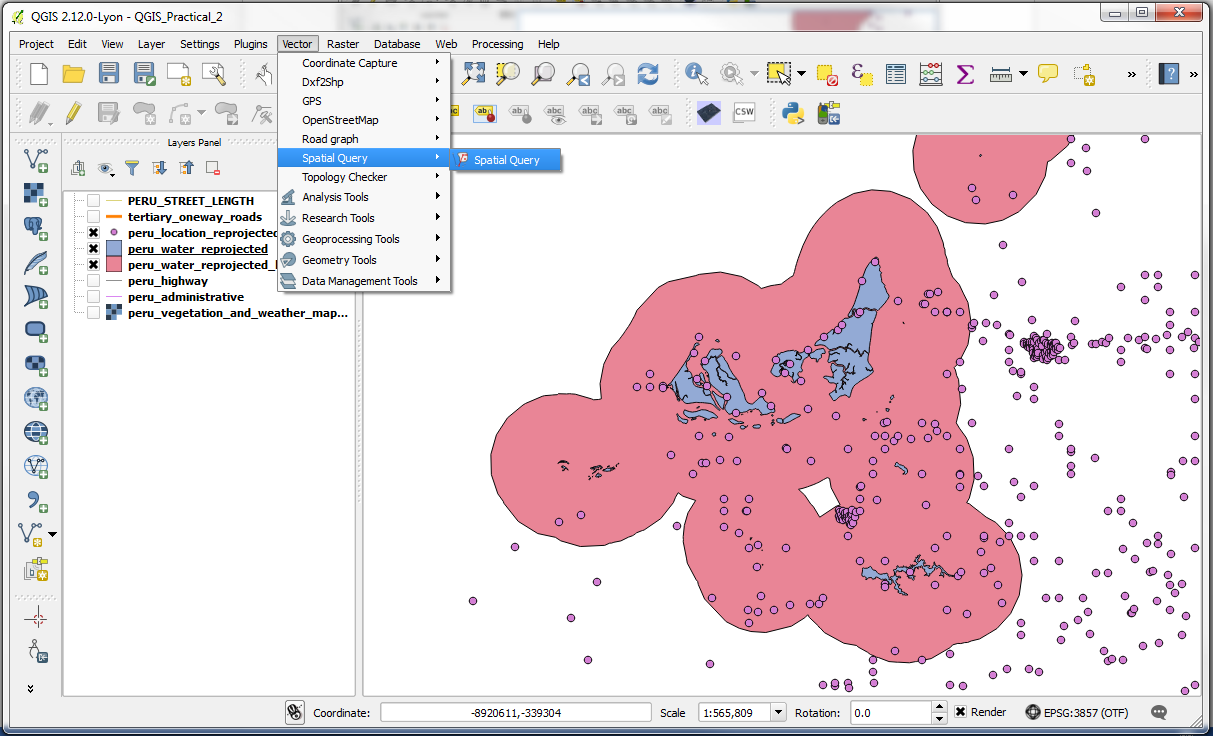Image resolution: width=1213 pixels, height=736 pixels.
Task: Click the EPSG:3857 (OTF) CRS button
Action: click(x=1077, y=713)
